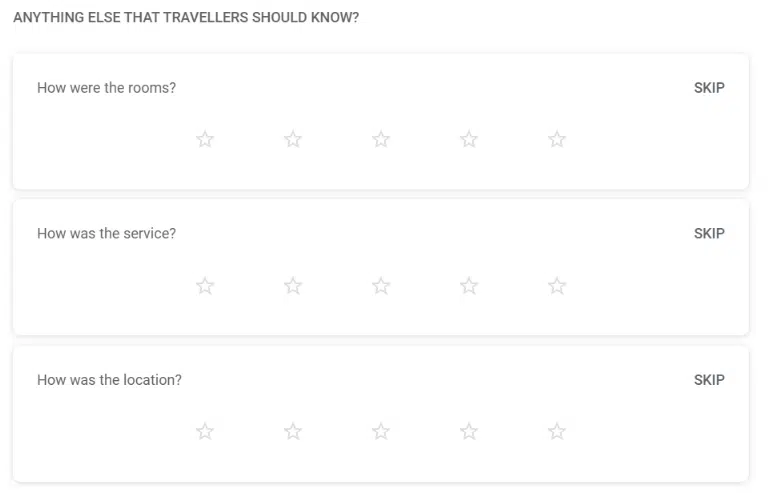Skip the service rating question

click(x=709, y=234)
